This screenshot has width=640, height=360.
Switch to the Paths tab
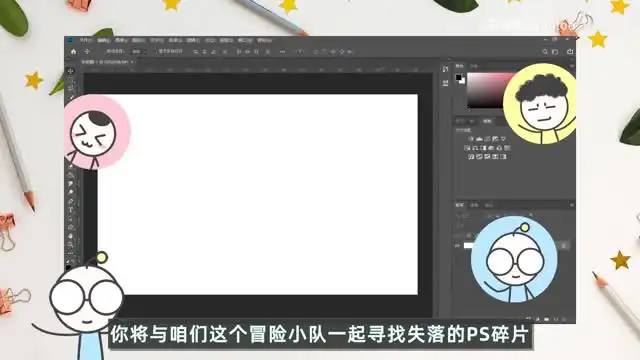(x=488, y=205)
